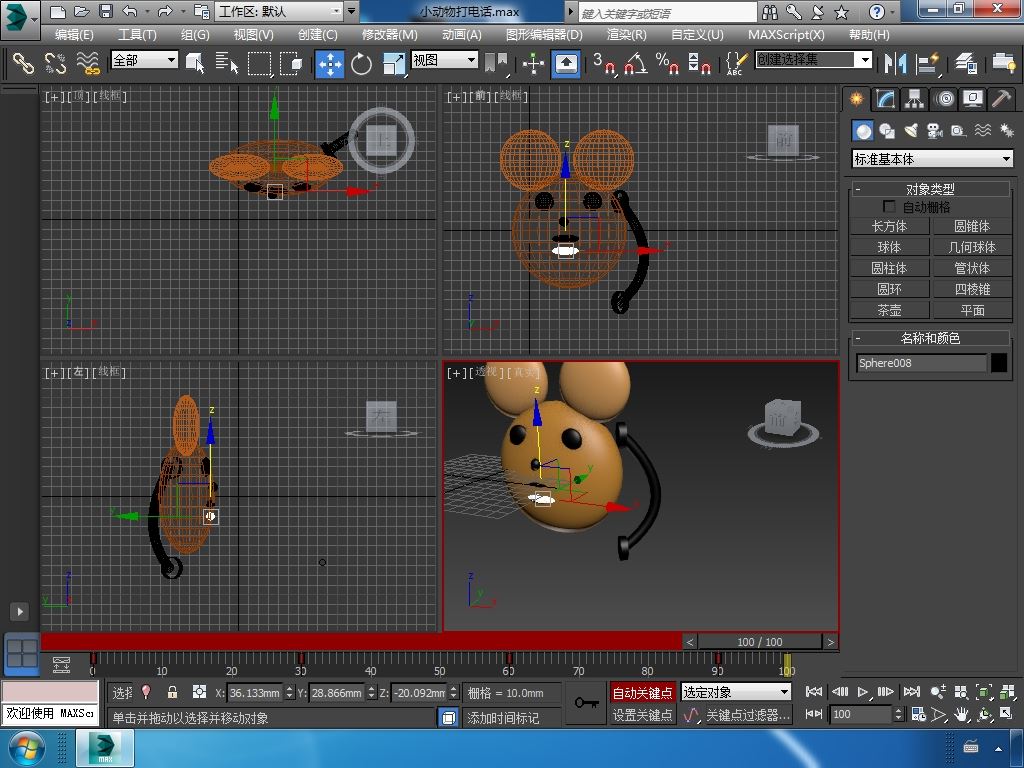Click the black object color swatch
Viewport: 1024px width, 768px height.
coord(999,363)
